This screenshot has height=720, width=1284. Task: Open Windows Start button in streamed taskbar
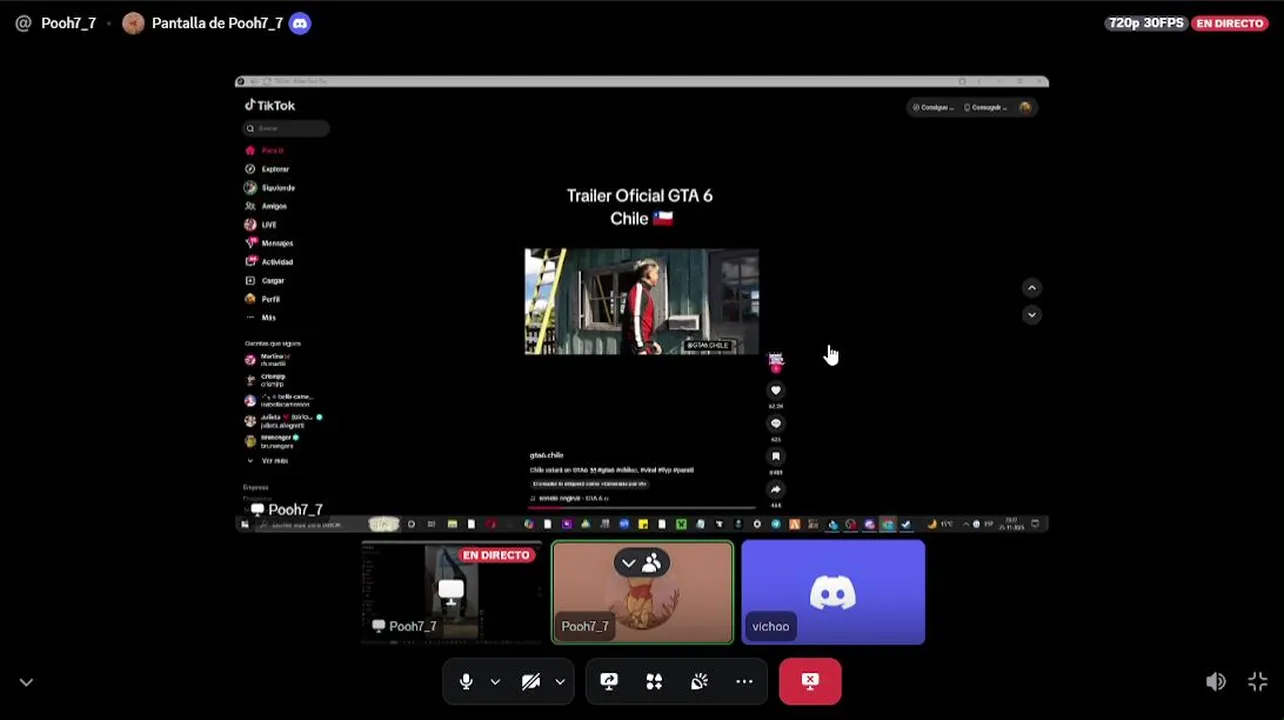click(245, 524)
